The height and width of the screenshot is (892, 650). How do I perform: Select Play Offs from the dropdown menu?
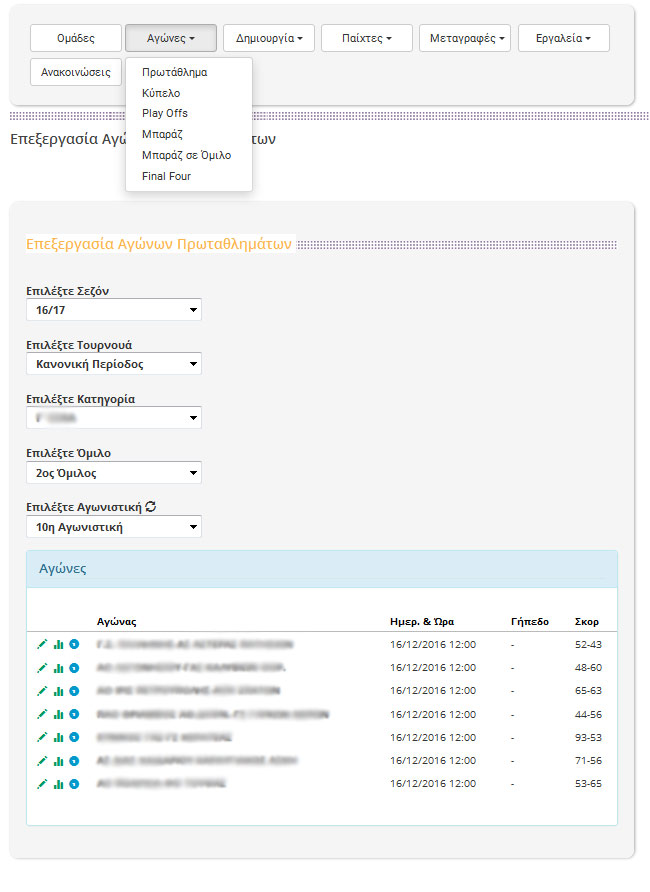point(165,113)
